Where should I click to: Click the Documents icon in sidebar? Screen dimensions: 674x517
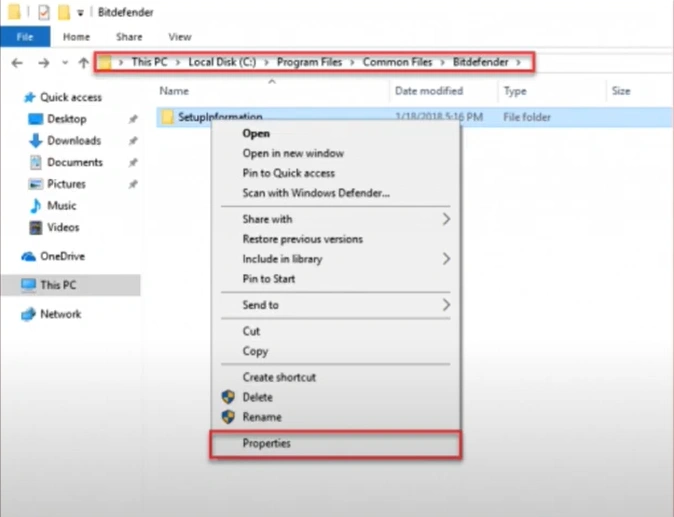tap(35, 162)
